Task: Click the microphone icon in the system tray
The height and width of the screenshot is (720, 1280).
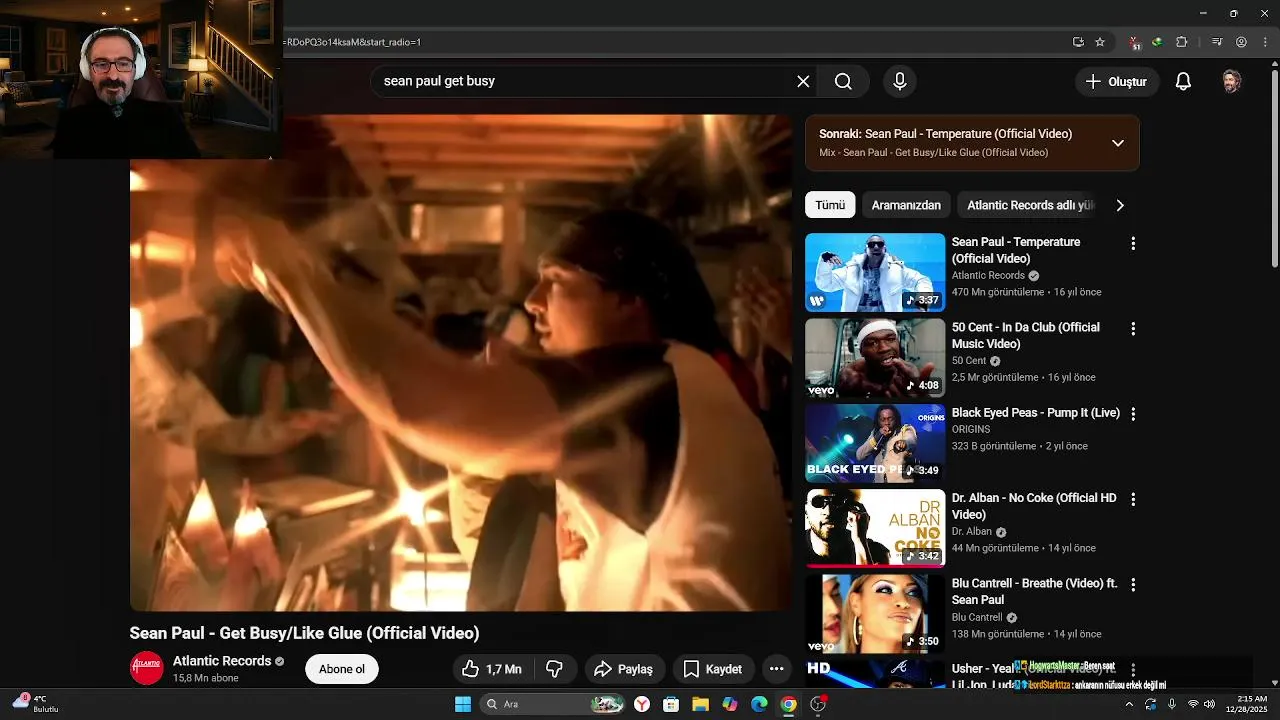Action: [x=1171, y=704]
